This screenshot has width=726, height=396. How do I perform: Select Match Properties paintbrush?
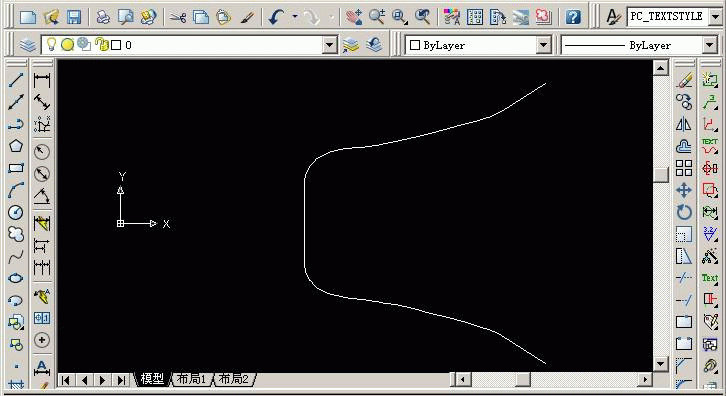247,17
